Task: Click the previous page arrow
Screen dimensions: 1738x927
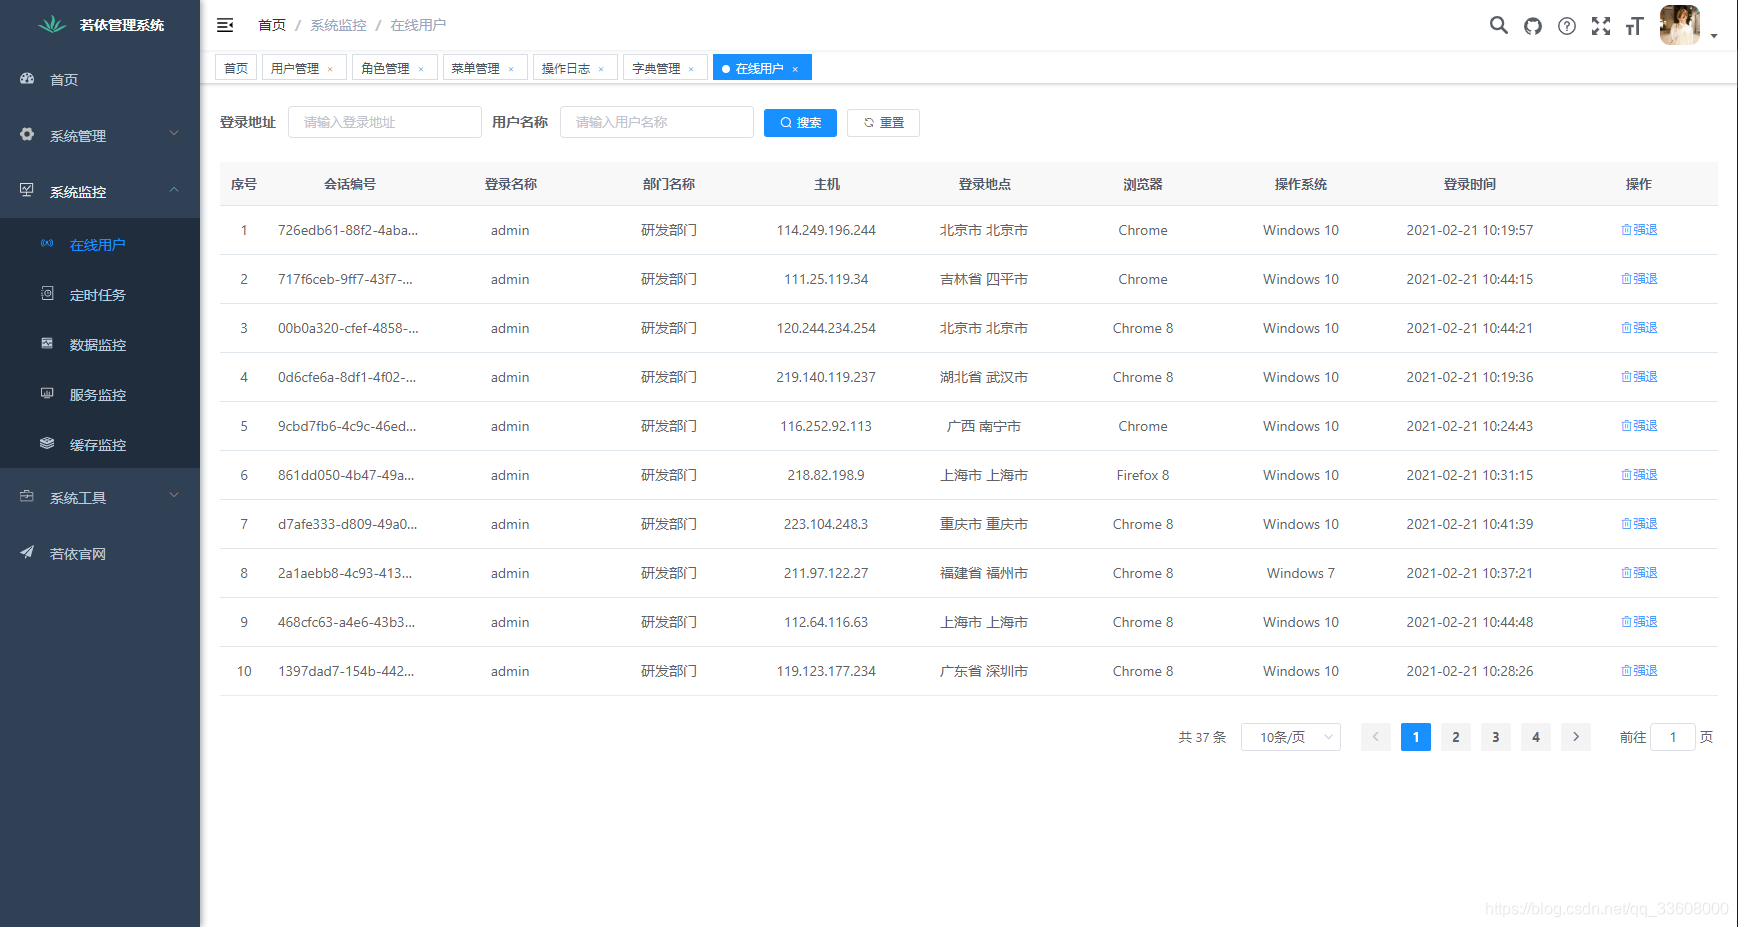Action: (1376, 737)
